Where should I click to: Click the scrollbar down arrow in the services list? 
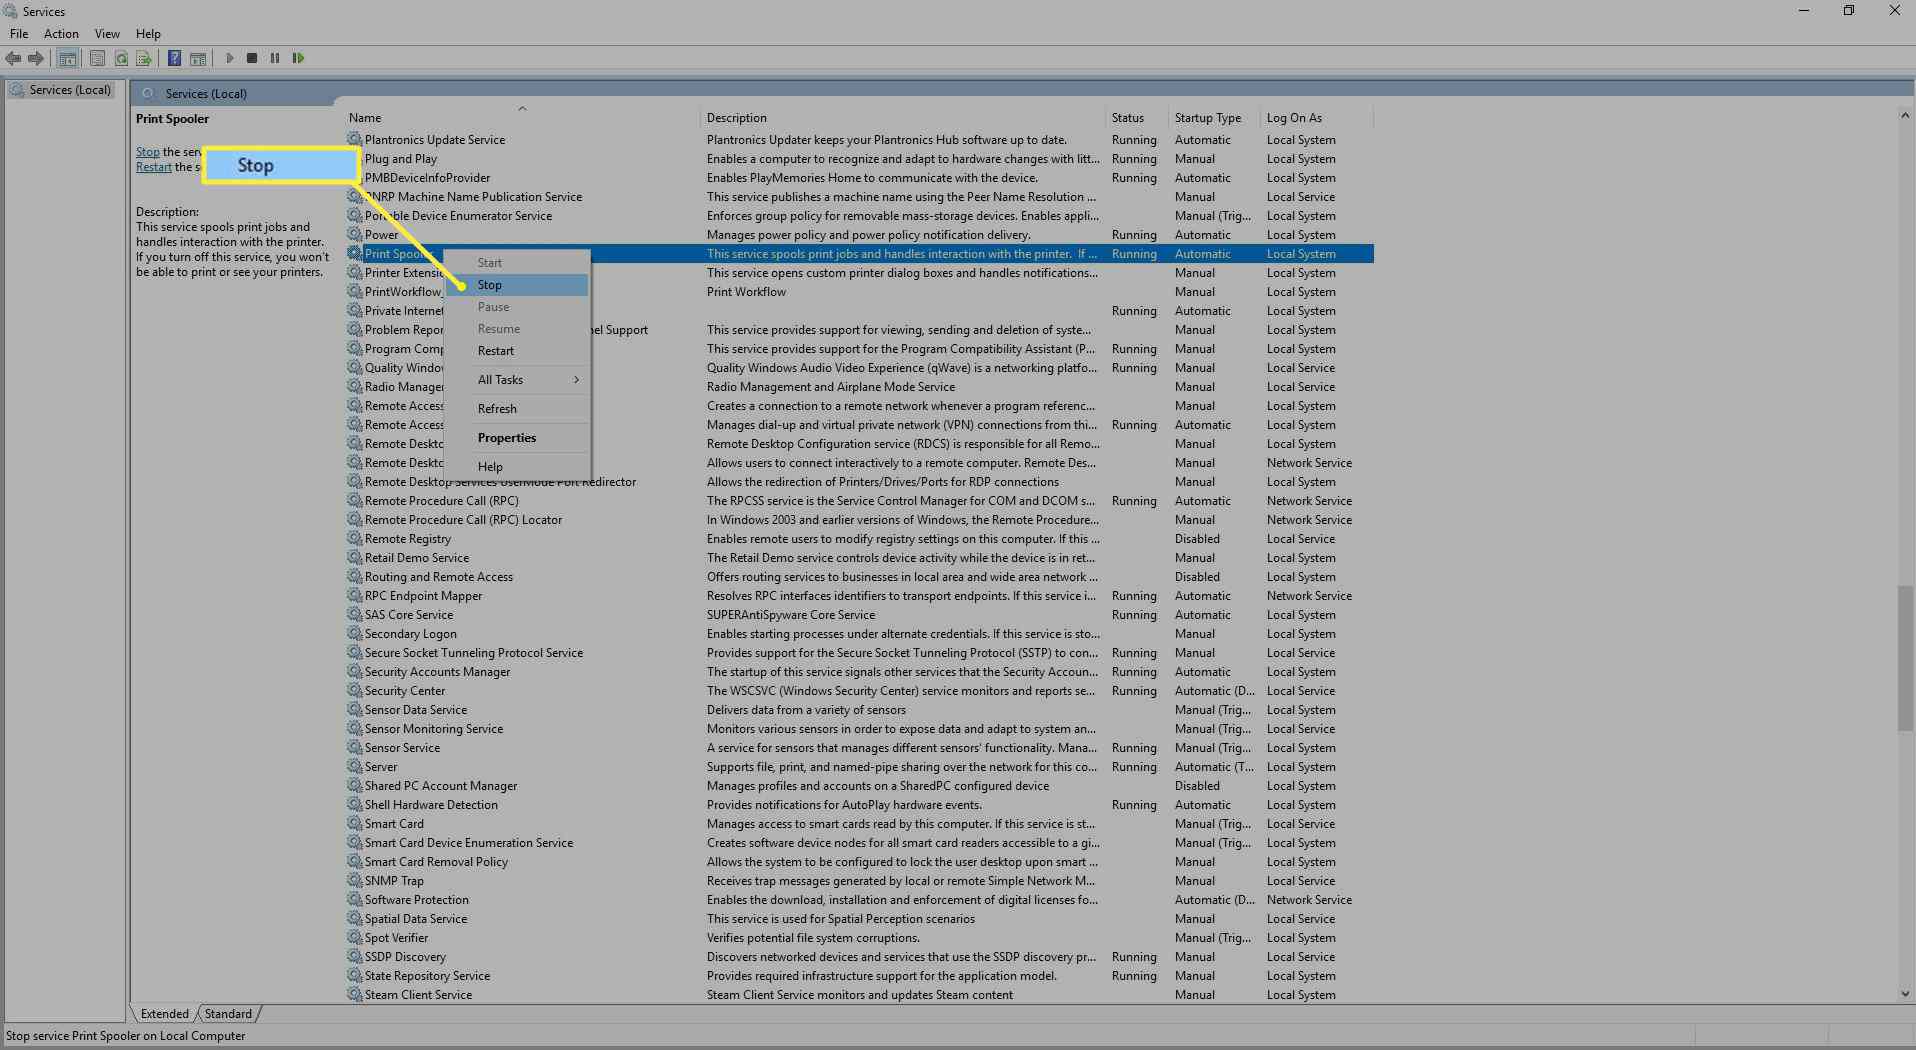click(x=1904, y=994)
